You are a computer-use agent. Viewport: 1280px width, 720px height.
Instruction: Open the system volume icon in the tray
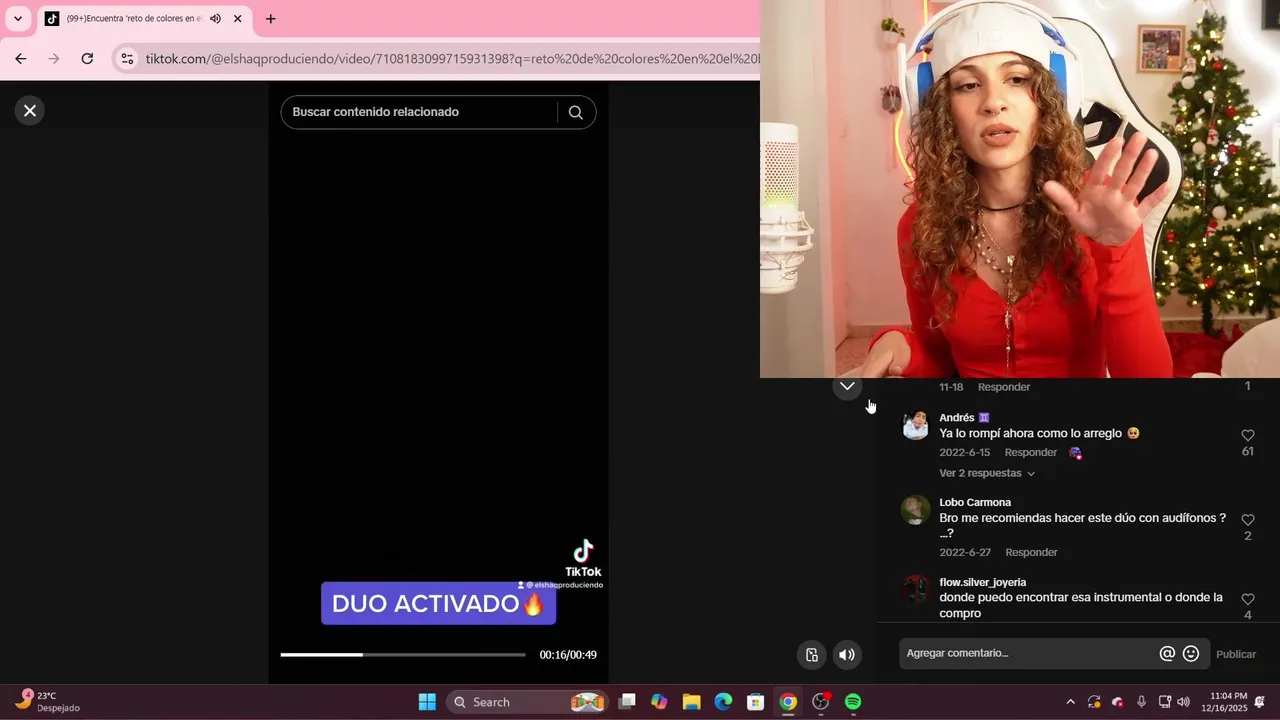point(1184,702)
